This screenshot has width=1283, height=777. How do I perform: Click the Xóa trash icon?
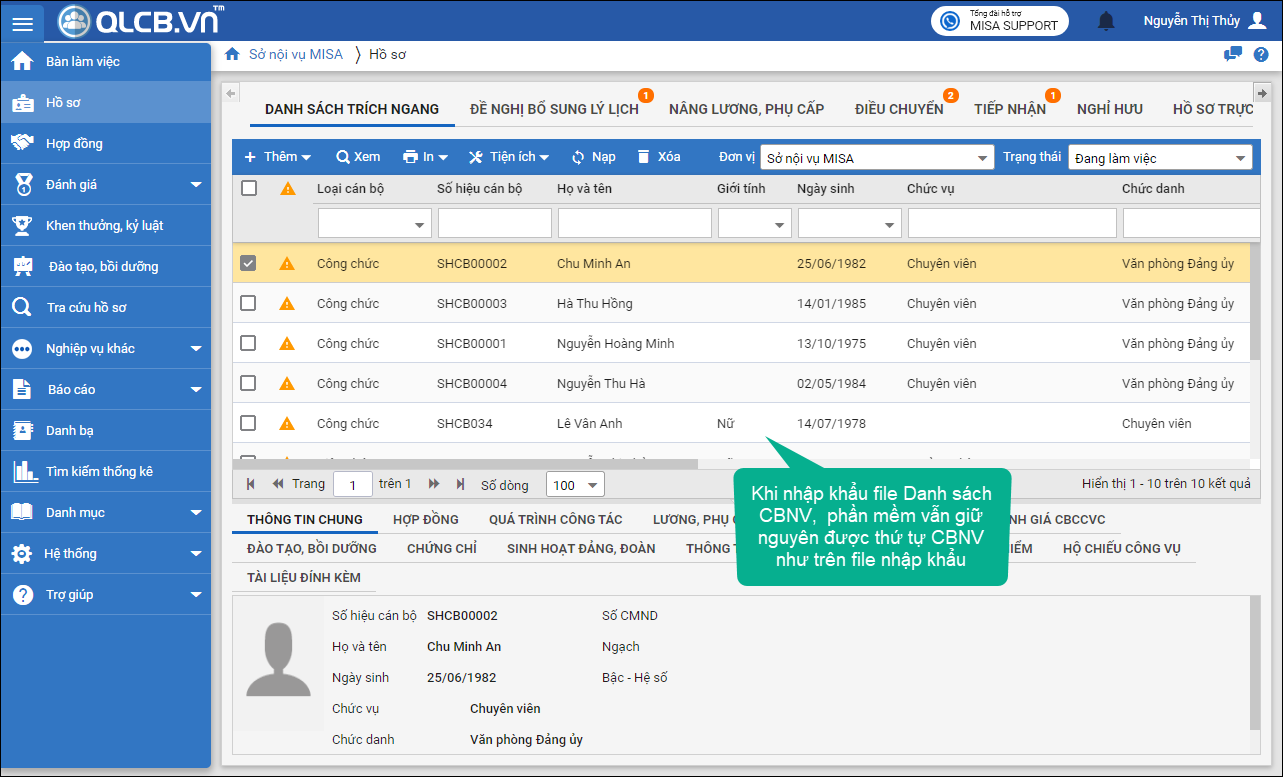point(644,157)
